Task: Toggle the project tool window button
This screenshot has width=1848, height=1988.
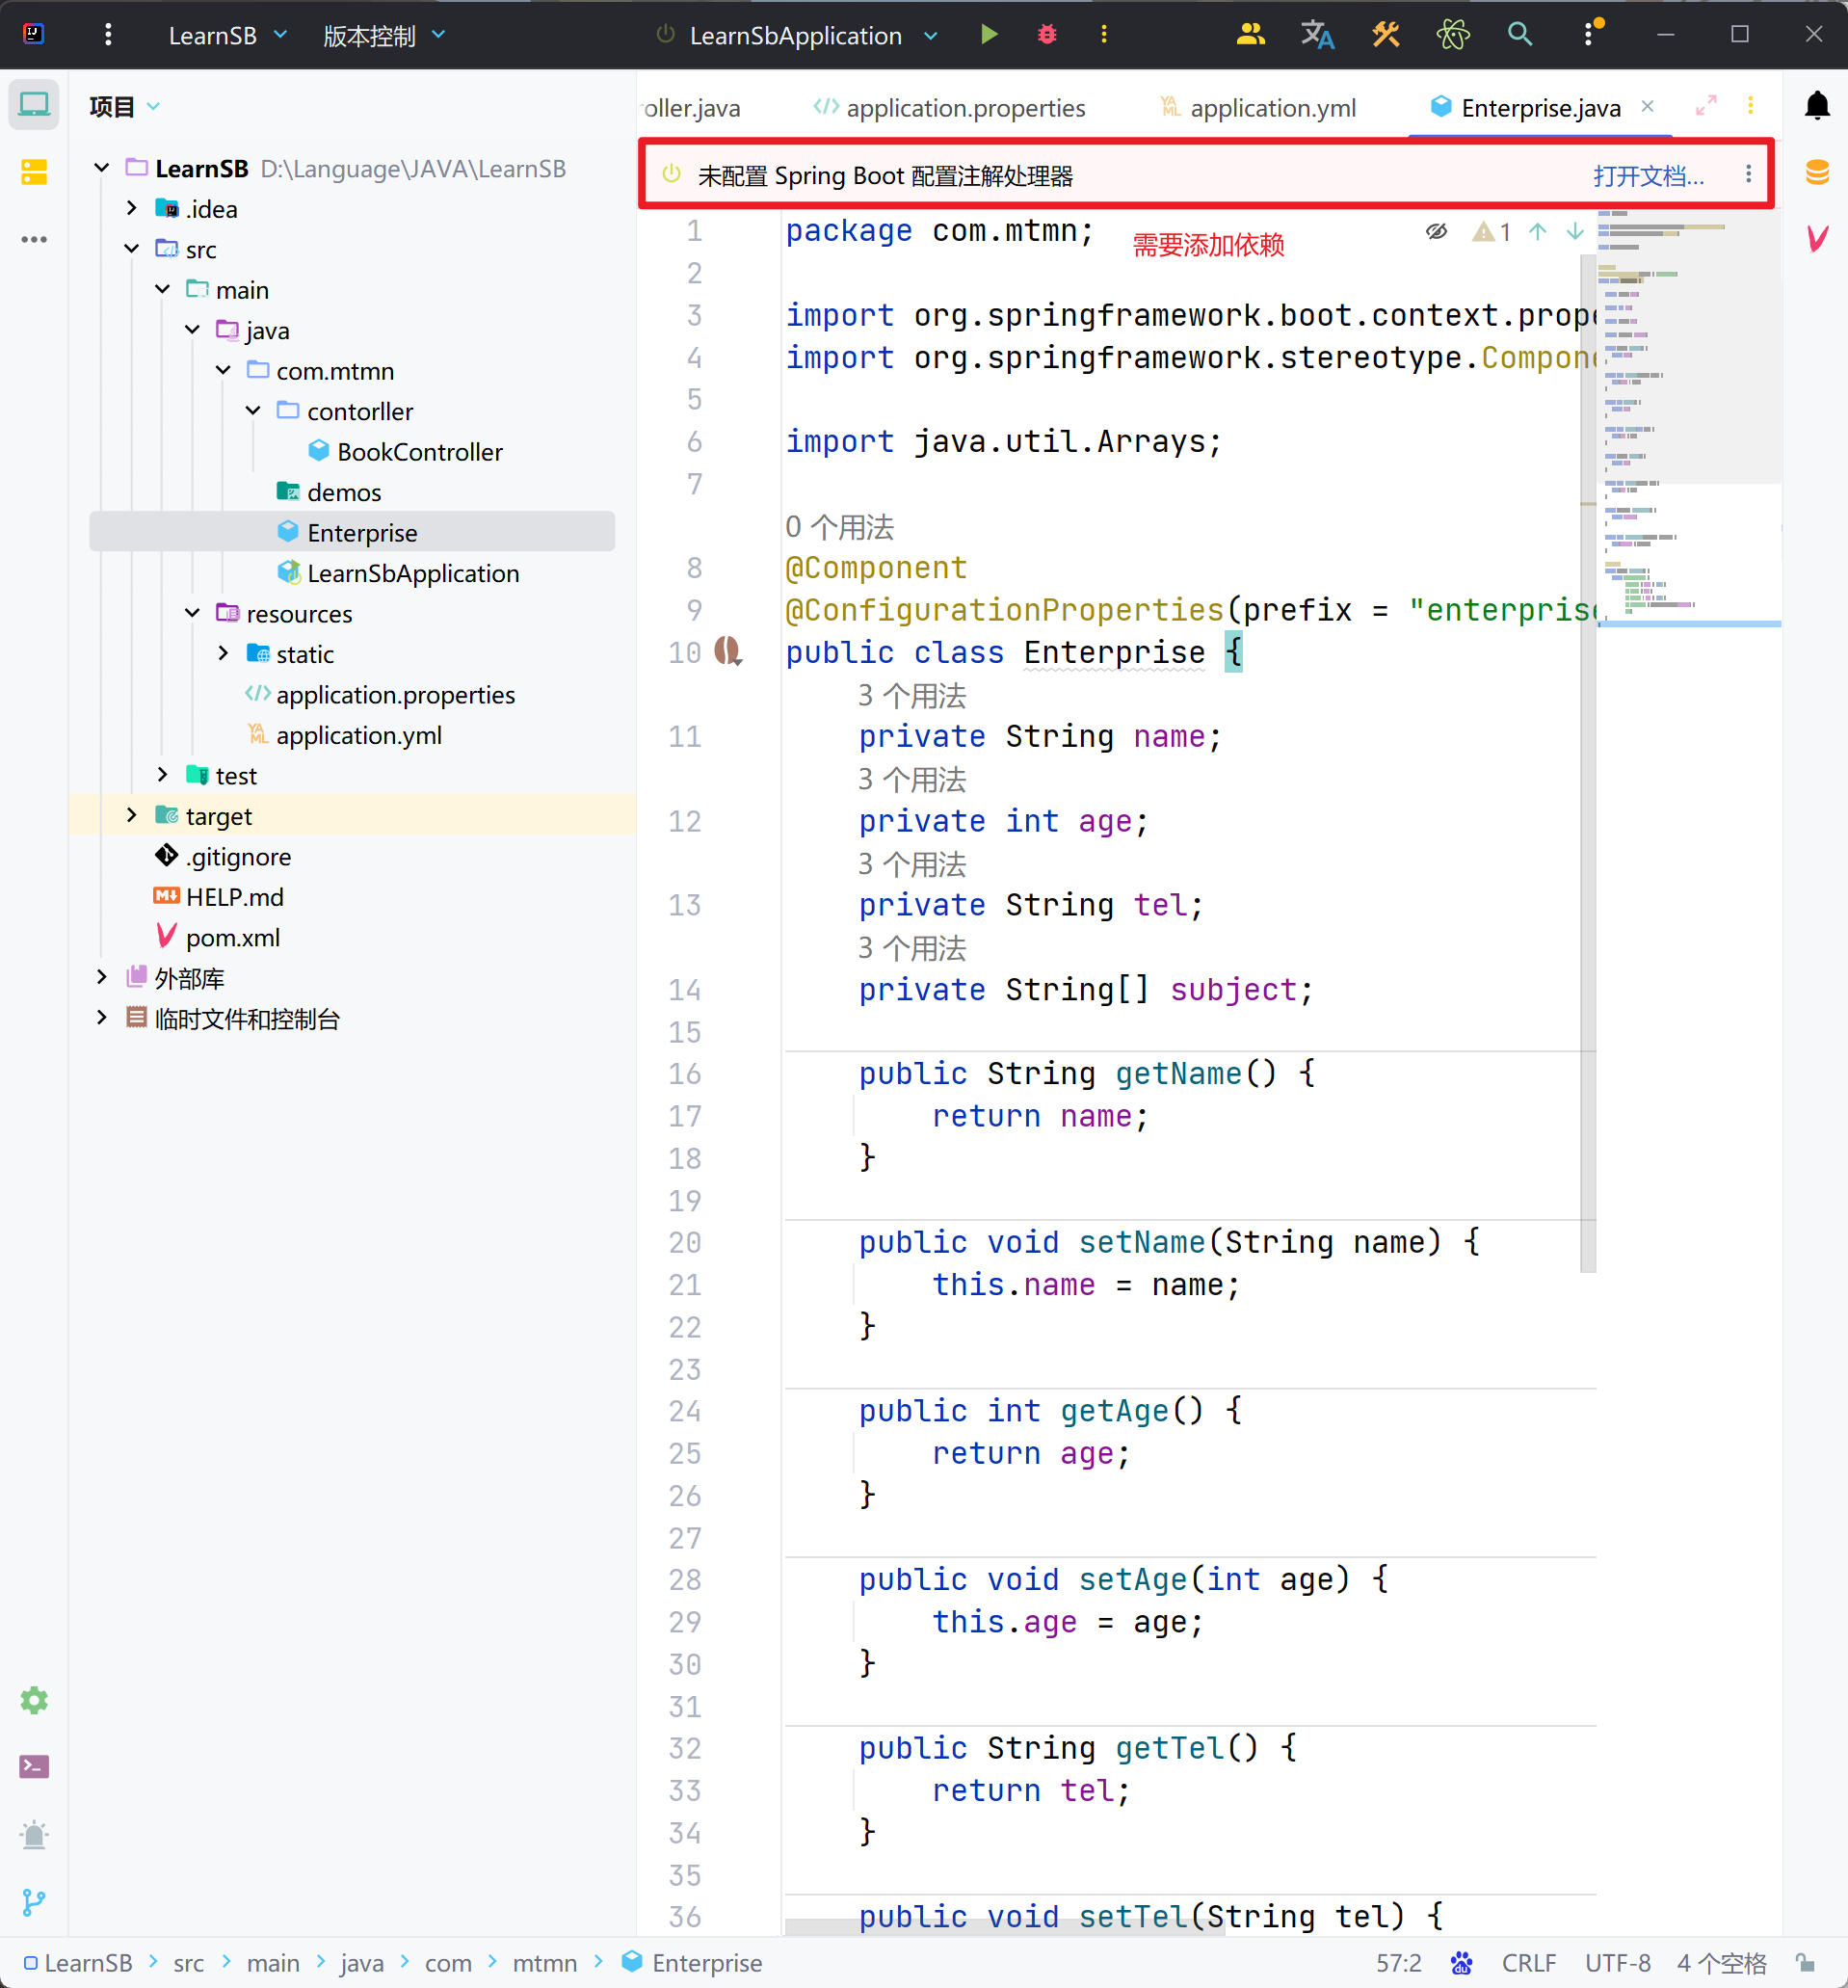Action: point(34,104)
